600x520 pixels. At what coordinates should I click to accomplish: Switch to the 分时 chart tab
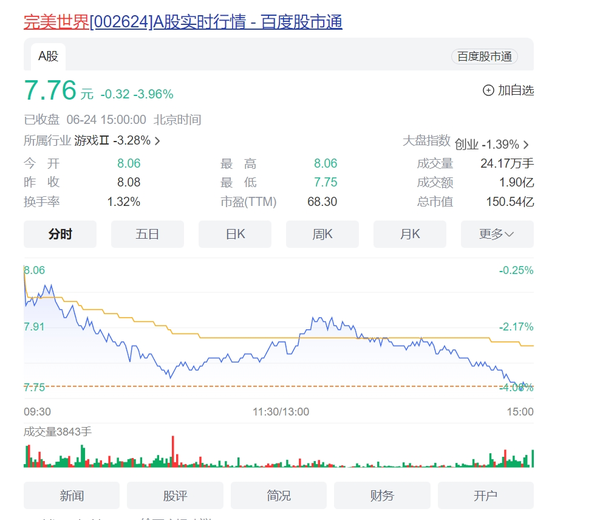coord(60,234)
